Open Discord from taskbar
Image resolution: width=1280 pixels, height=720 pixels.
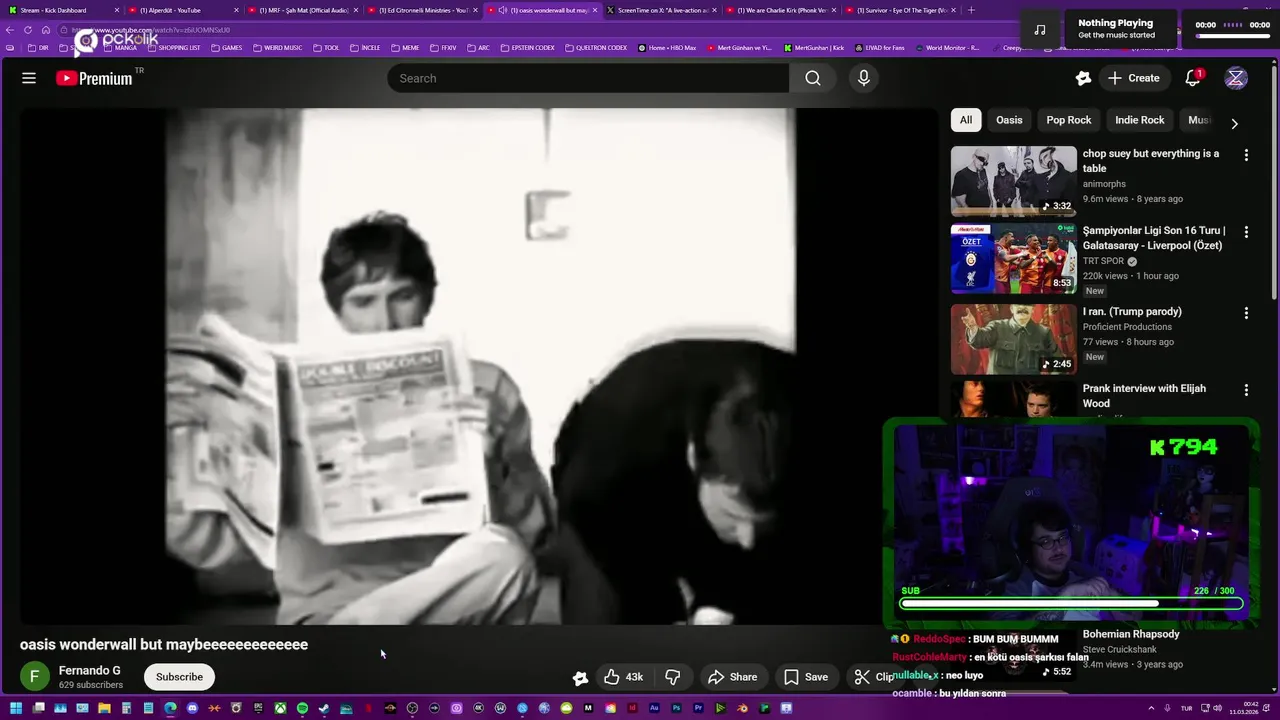click(x=192, y=708)
